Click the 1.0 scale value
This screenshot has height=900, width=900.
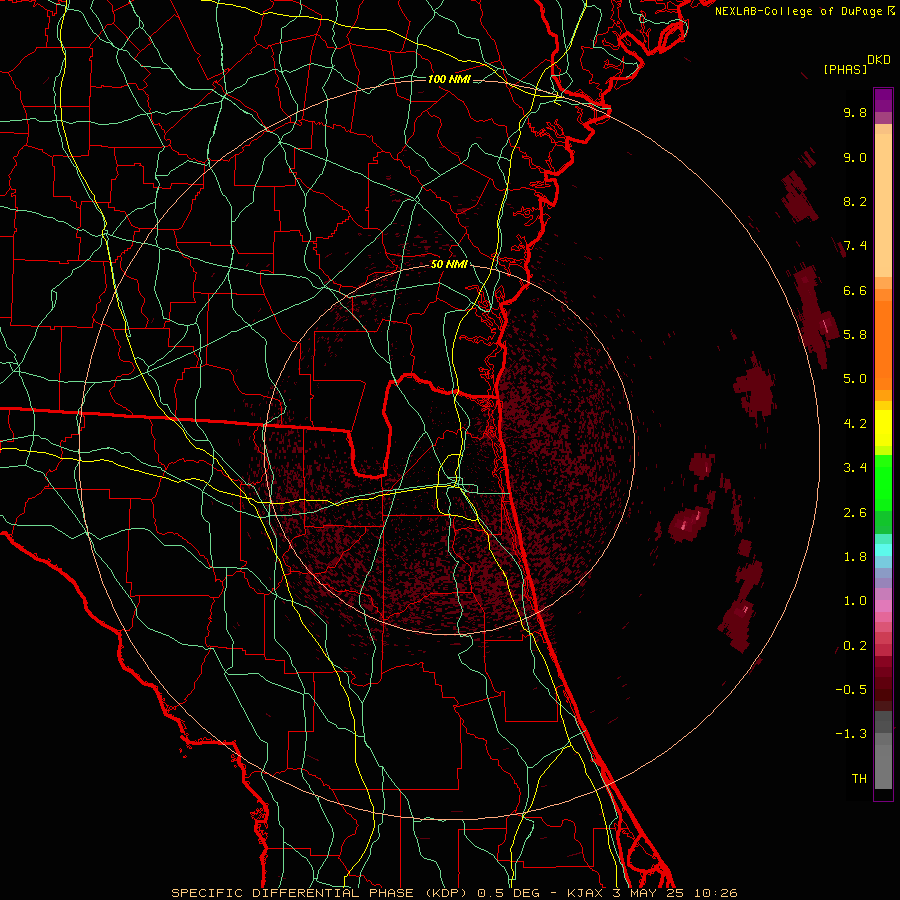[855, 601]
